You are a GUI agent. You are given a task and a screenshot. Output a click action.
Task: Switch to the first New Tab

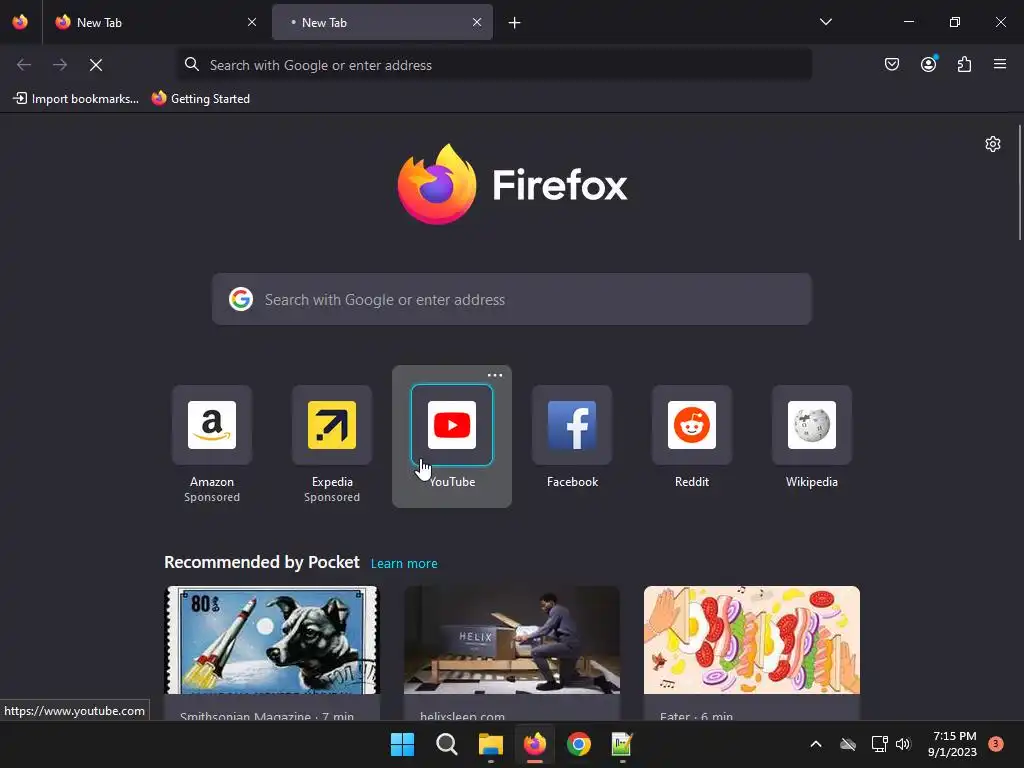pyautogui.click(x=155, y=22)
